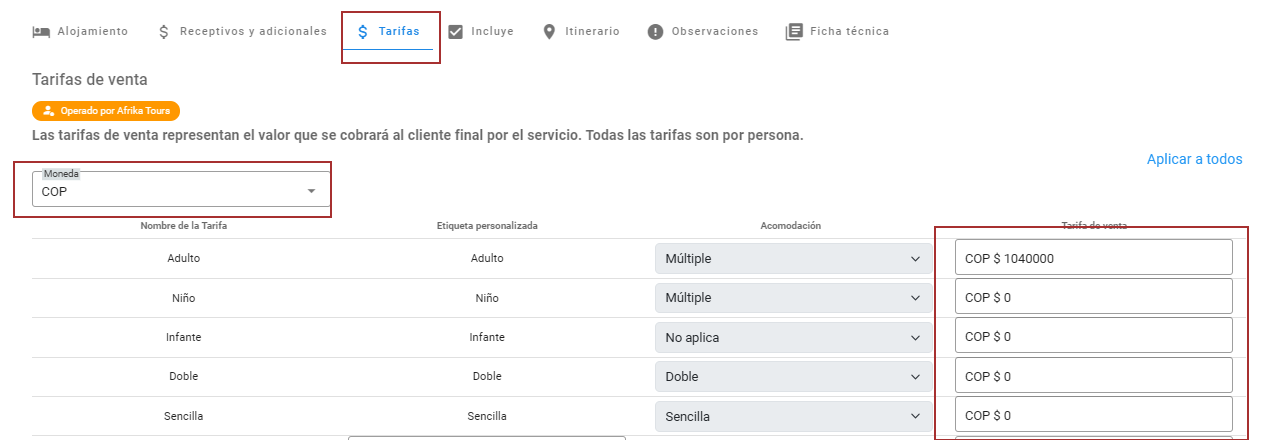Click the bed icon beside Alojamiento
This screenshot has height=440, width=1276.
[41, 32]
